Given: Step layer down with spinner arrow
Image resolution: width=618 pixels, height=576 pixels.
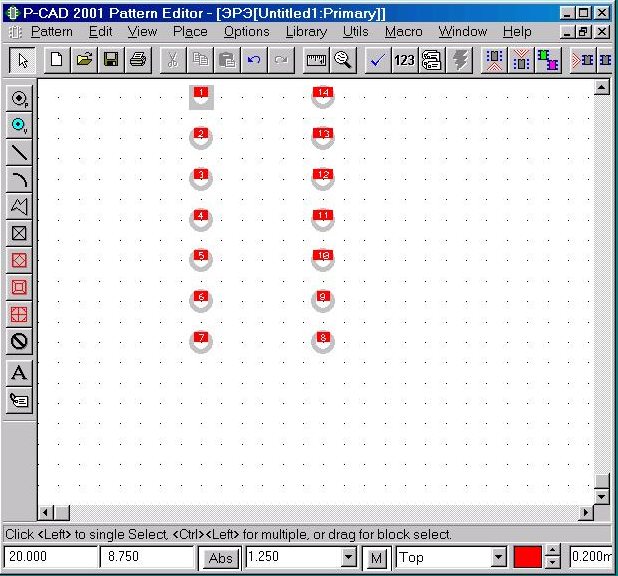Looking at the screenshot, I should point(552,563).
